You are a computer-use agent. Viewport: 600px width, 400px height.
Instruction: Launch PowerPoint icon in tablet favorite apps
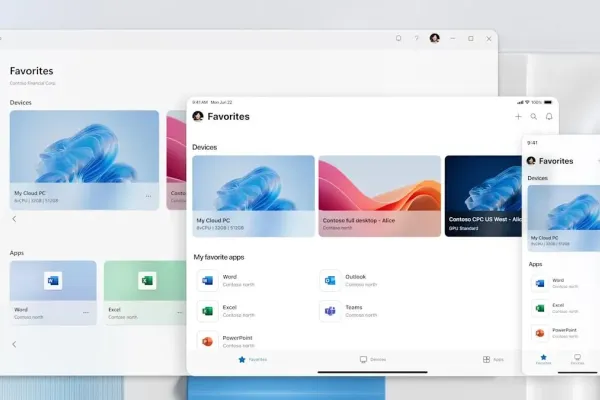point(207,341)
